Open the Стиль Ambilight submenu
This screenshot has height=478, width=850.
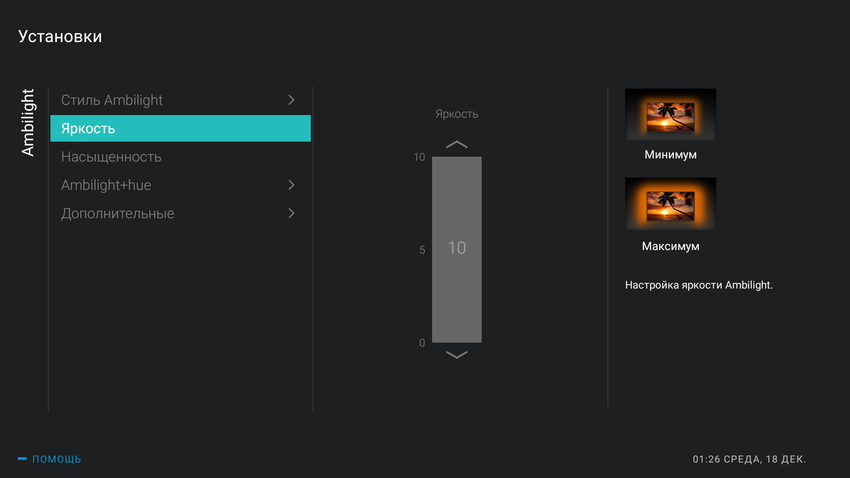coord(112,100)
